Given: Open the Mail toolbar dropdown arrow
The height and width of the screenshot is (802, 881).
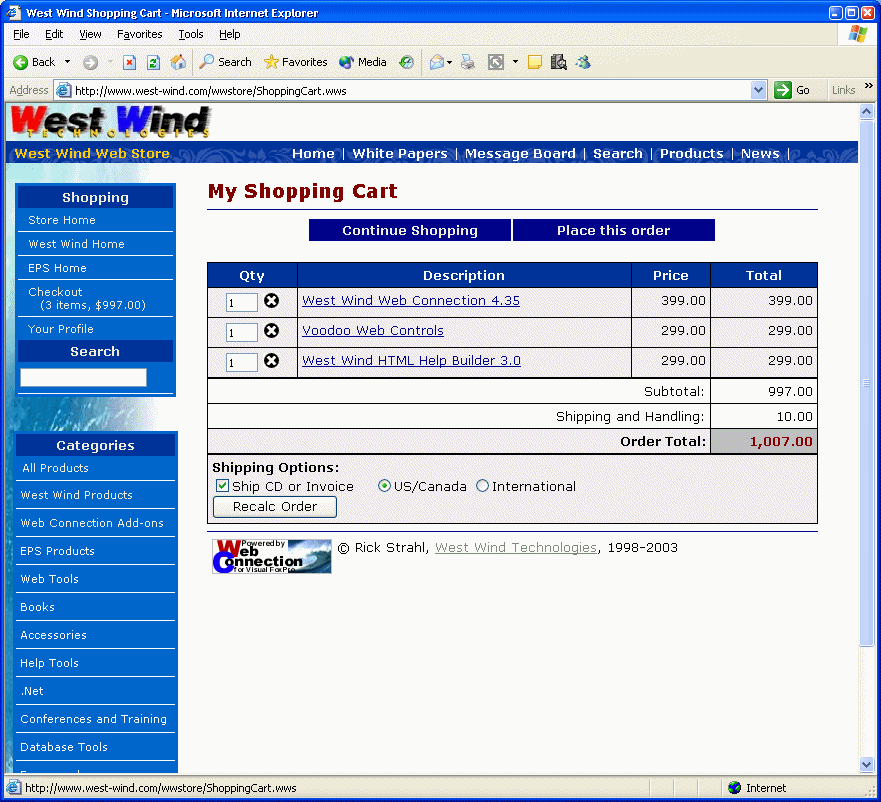Looking at the screenshot, I should (450, 62).
